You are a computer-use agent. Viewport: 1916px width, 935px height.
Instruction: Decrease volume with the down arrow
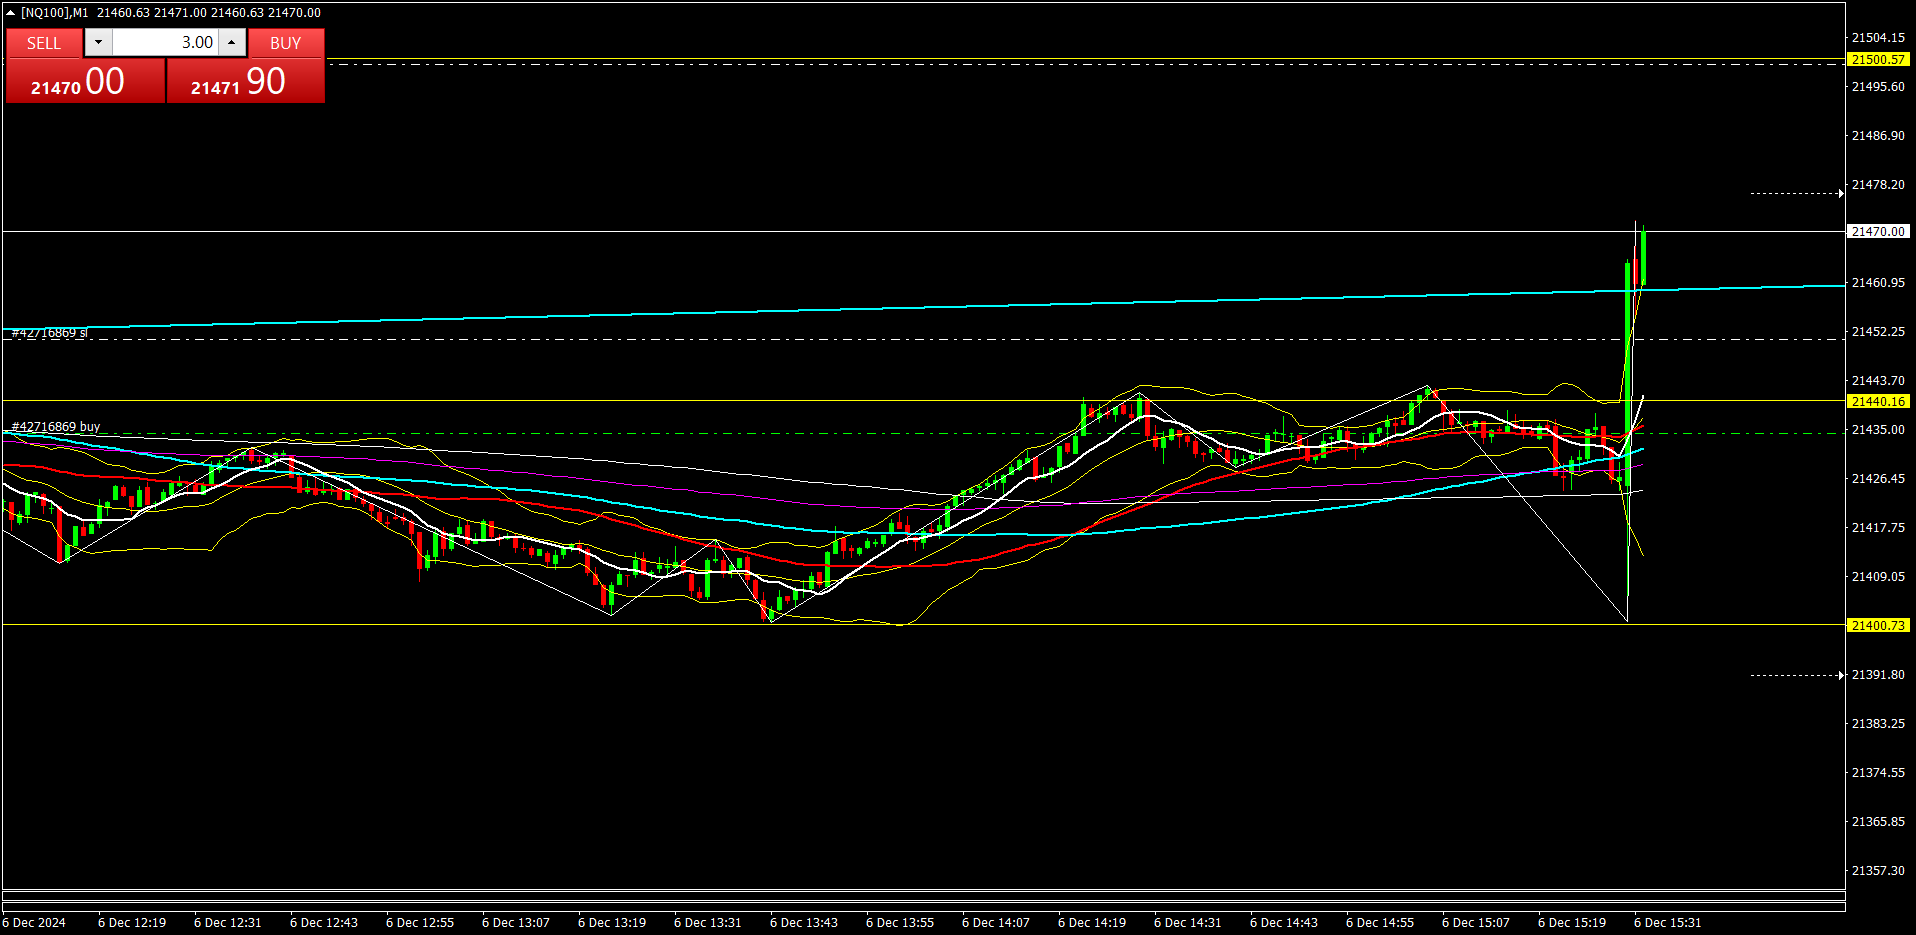[98, 42]
